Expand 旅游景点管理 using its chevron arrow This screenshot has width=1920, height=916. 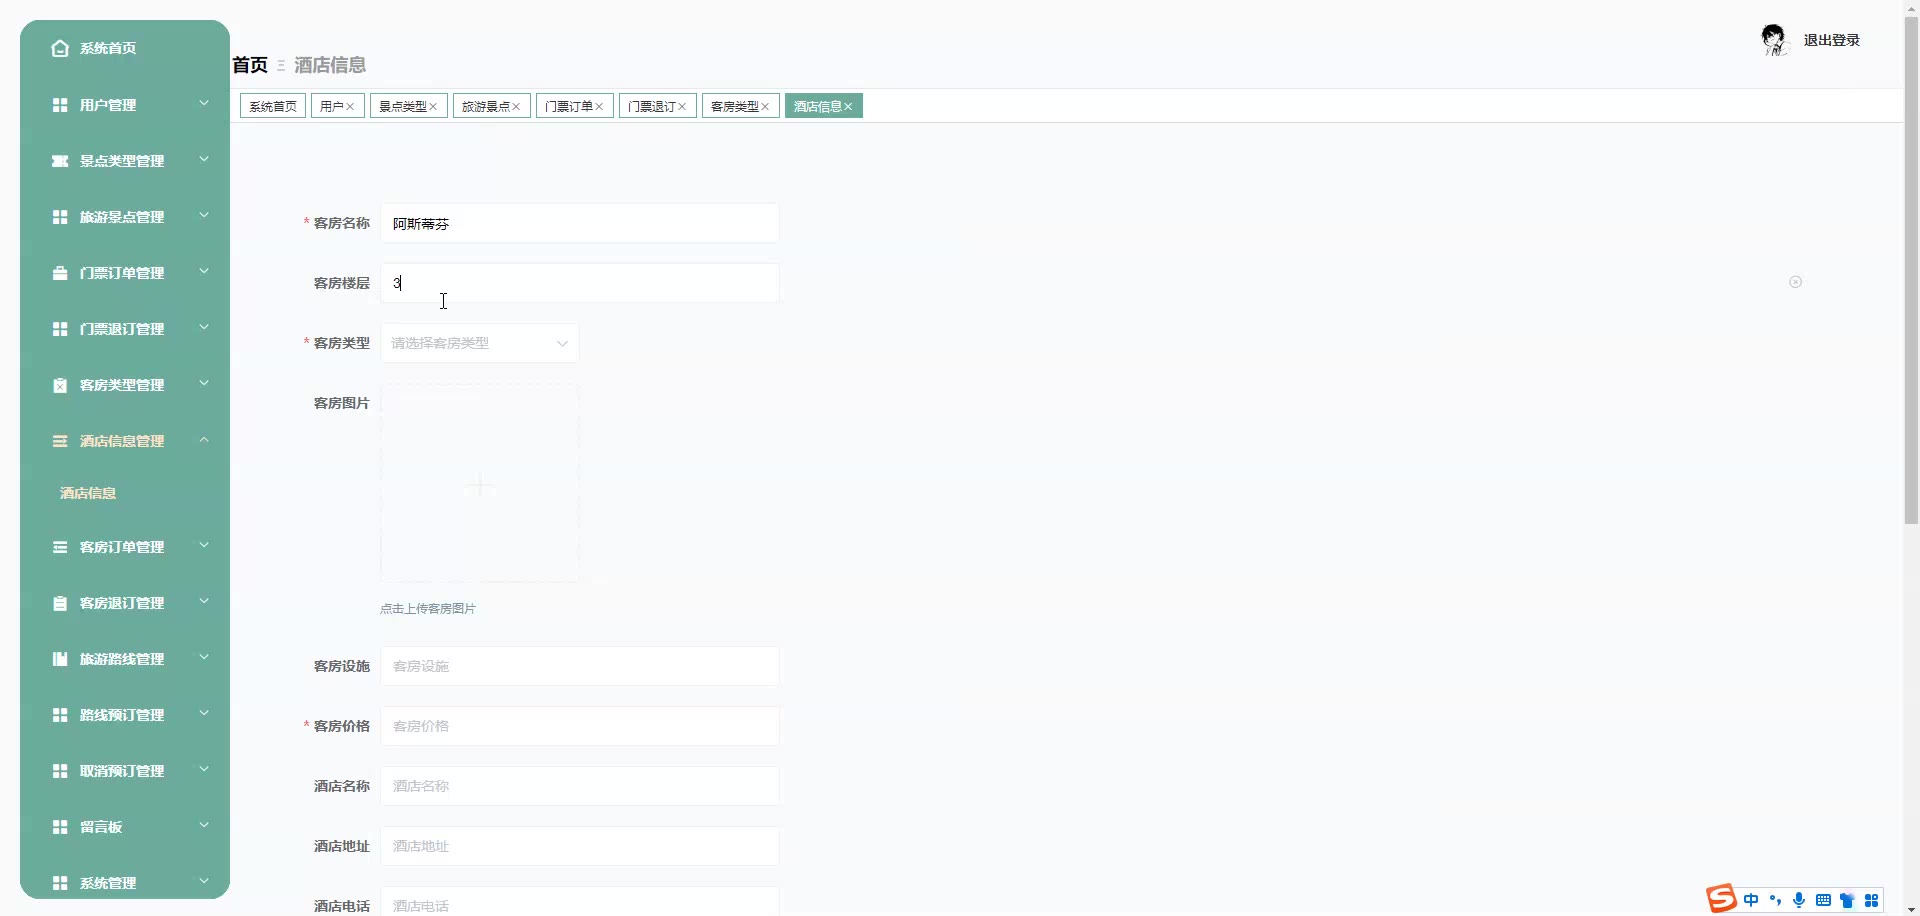204,215
